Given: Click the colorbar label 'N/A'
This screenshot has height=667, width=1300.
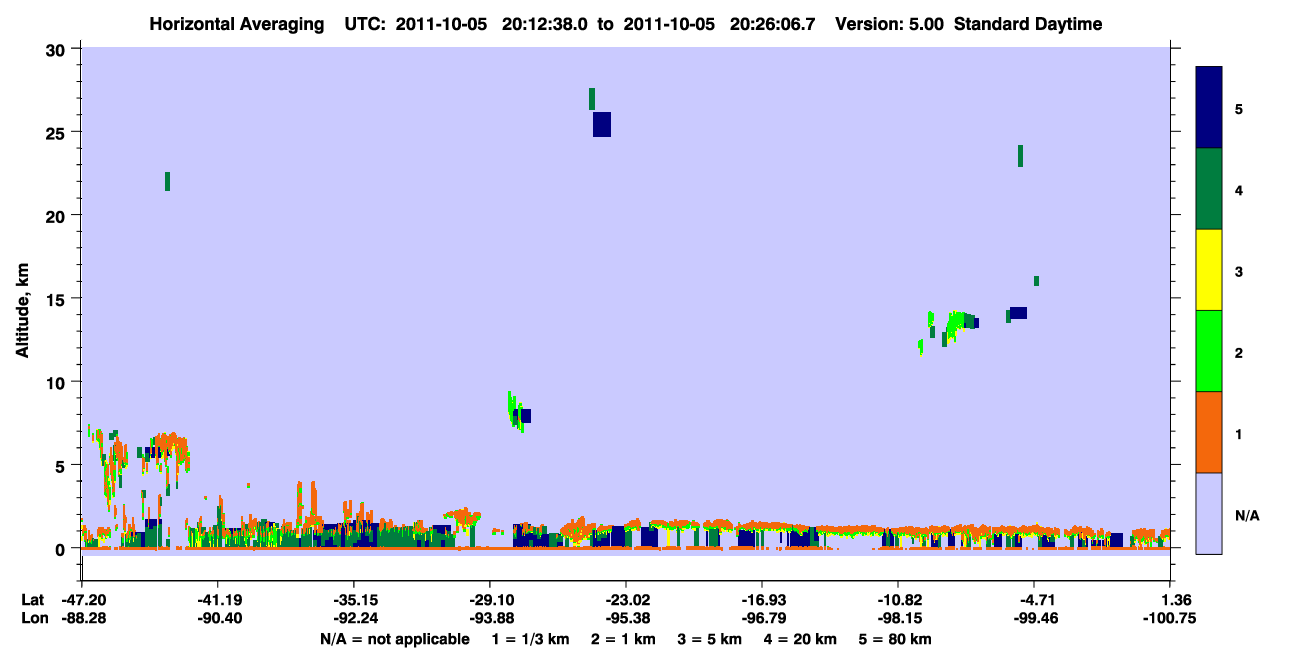Looking at the screenshot, I should [1246, 515].
